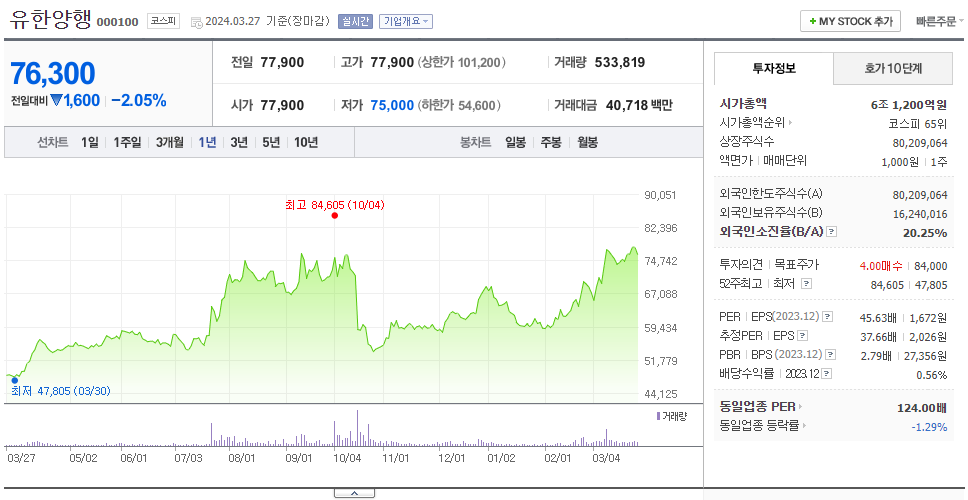Collapse chart panel with bottom chevron handle

point(354,493)
